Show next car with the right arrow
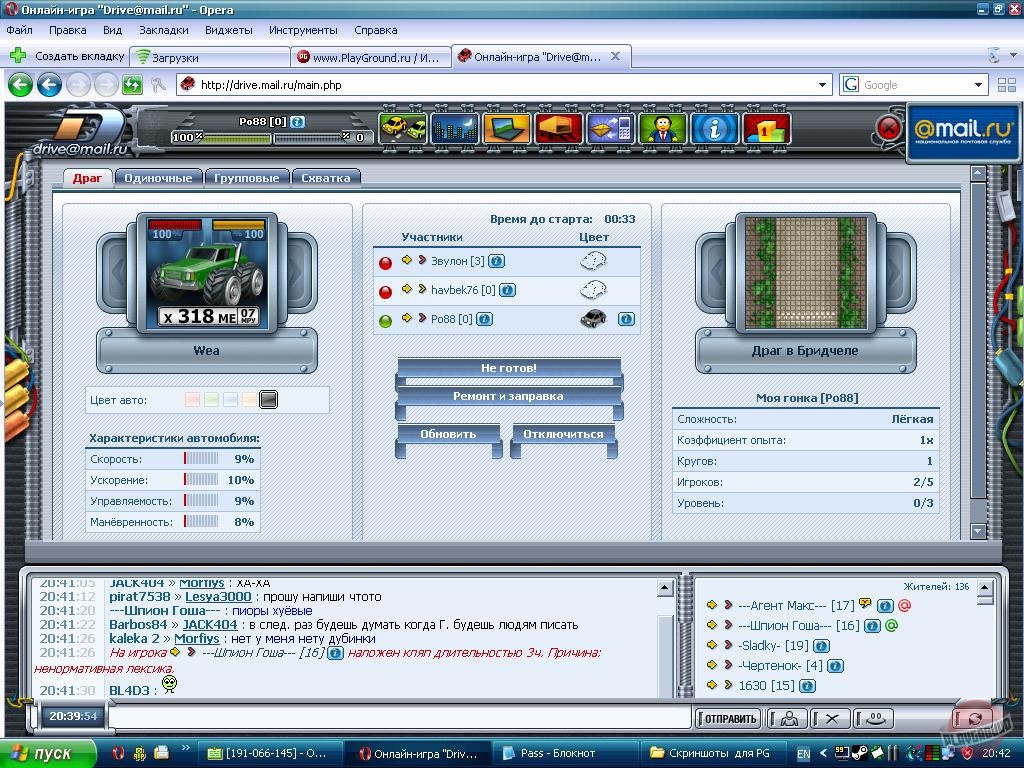 pyautogui.click(x=299, y=271)
